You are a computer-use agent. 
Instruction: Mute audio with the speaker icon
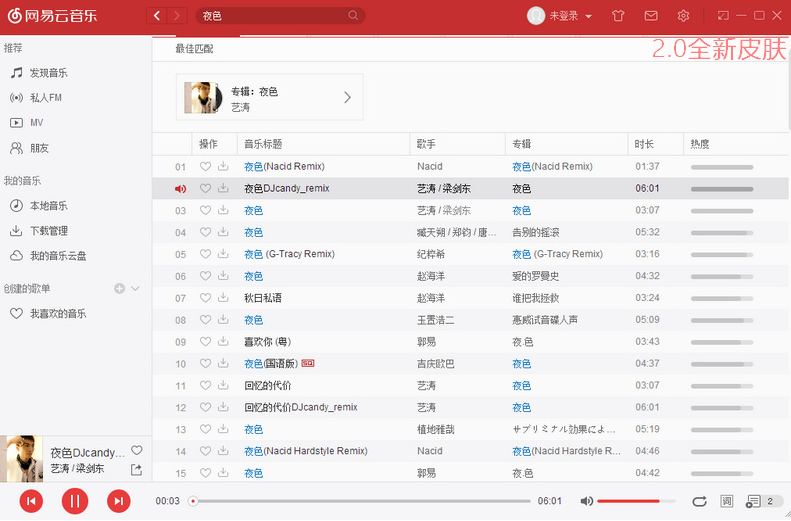tap(587, 501)
